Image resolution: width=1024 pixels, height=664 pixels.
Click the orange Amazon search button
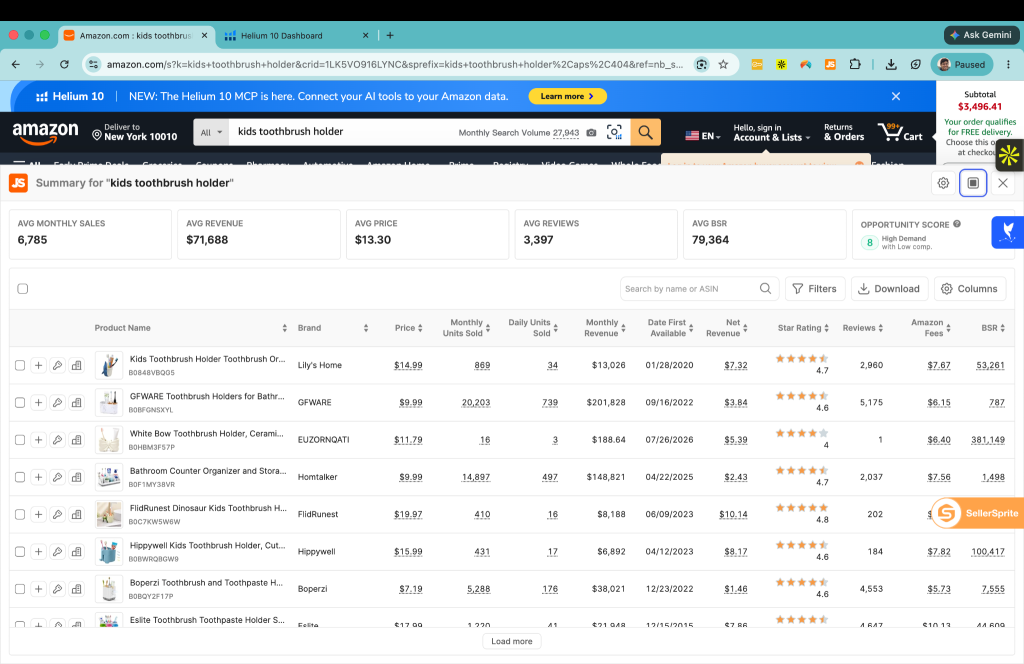645,132
